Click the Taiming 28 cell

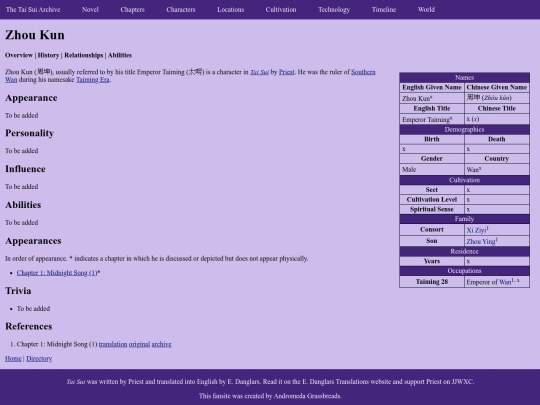(x=432, y=282)
